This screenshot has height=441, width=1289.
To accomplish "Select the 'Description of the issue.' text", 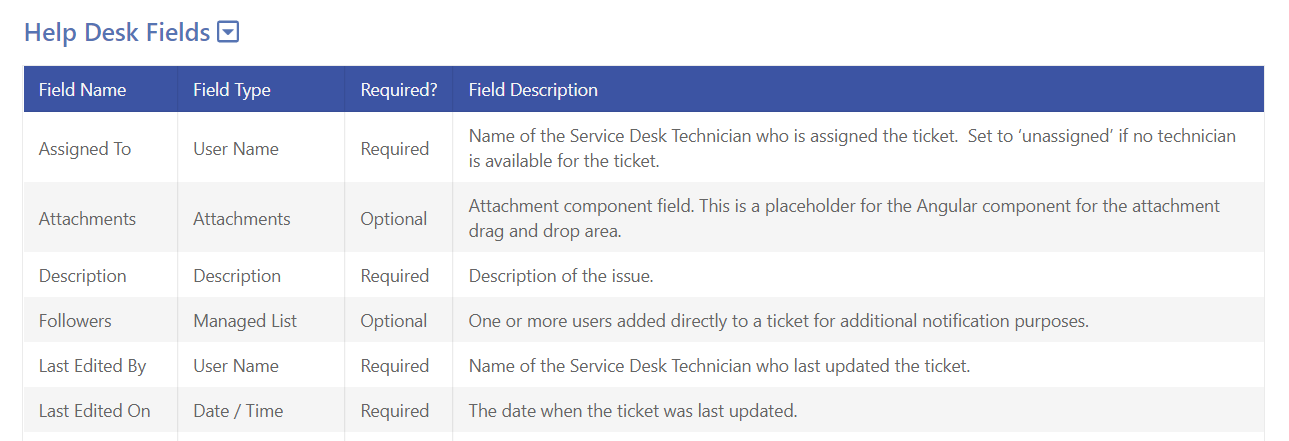I will (561, 276).
